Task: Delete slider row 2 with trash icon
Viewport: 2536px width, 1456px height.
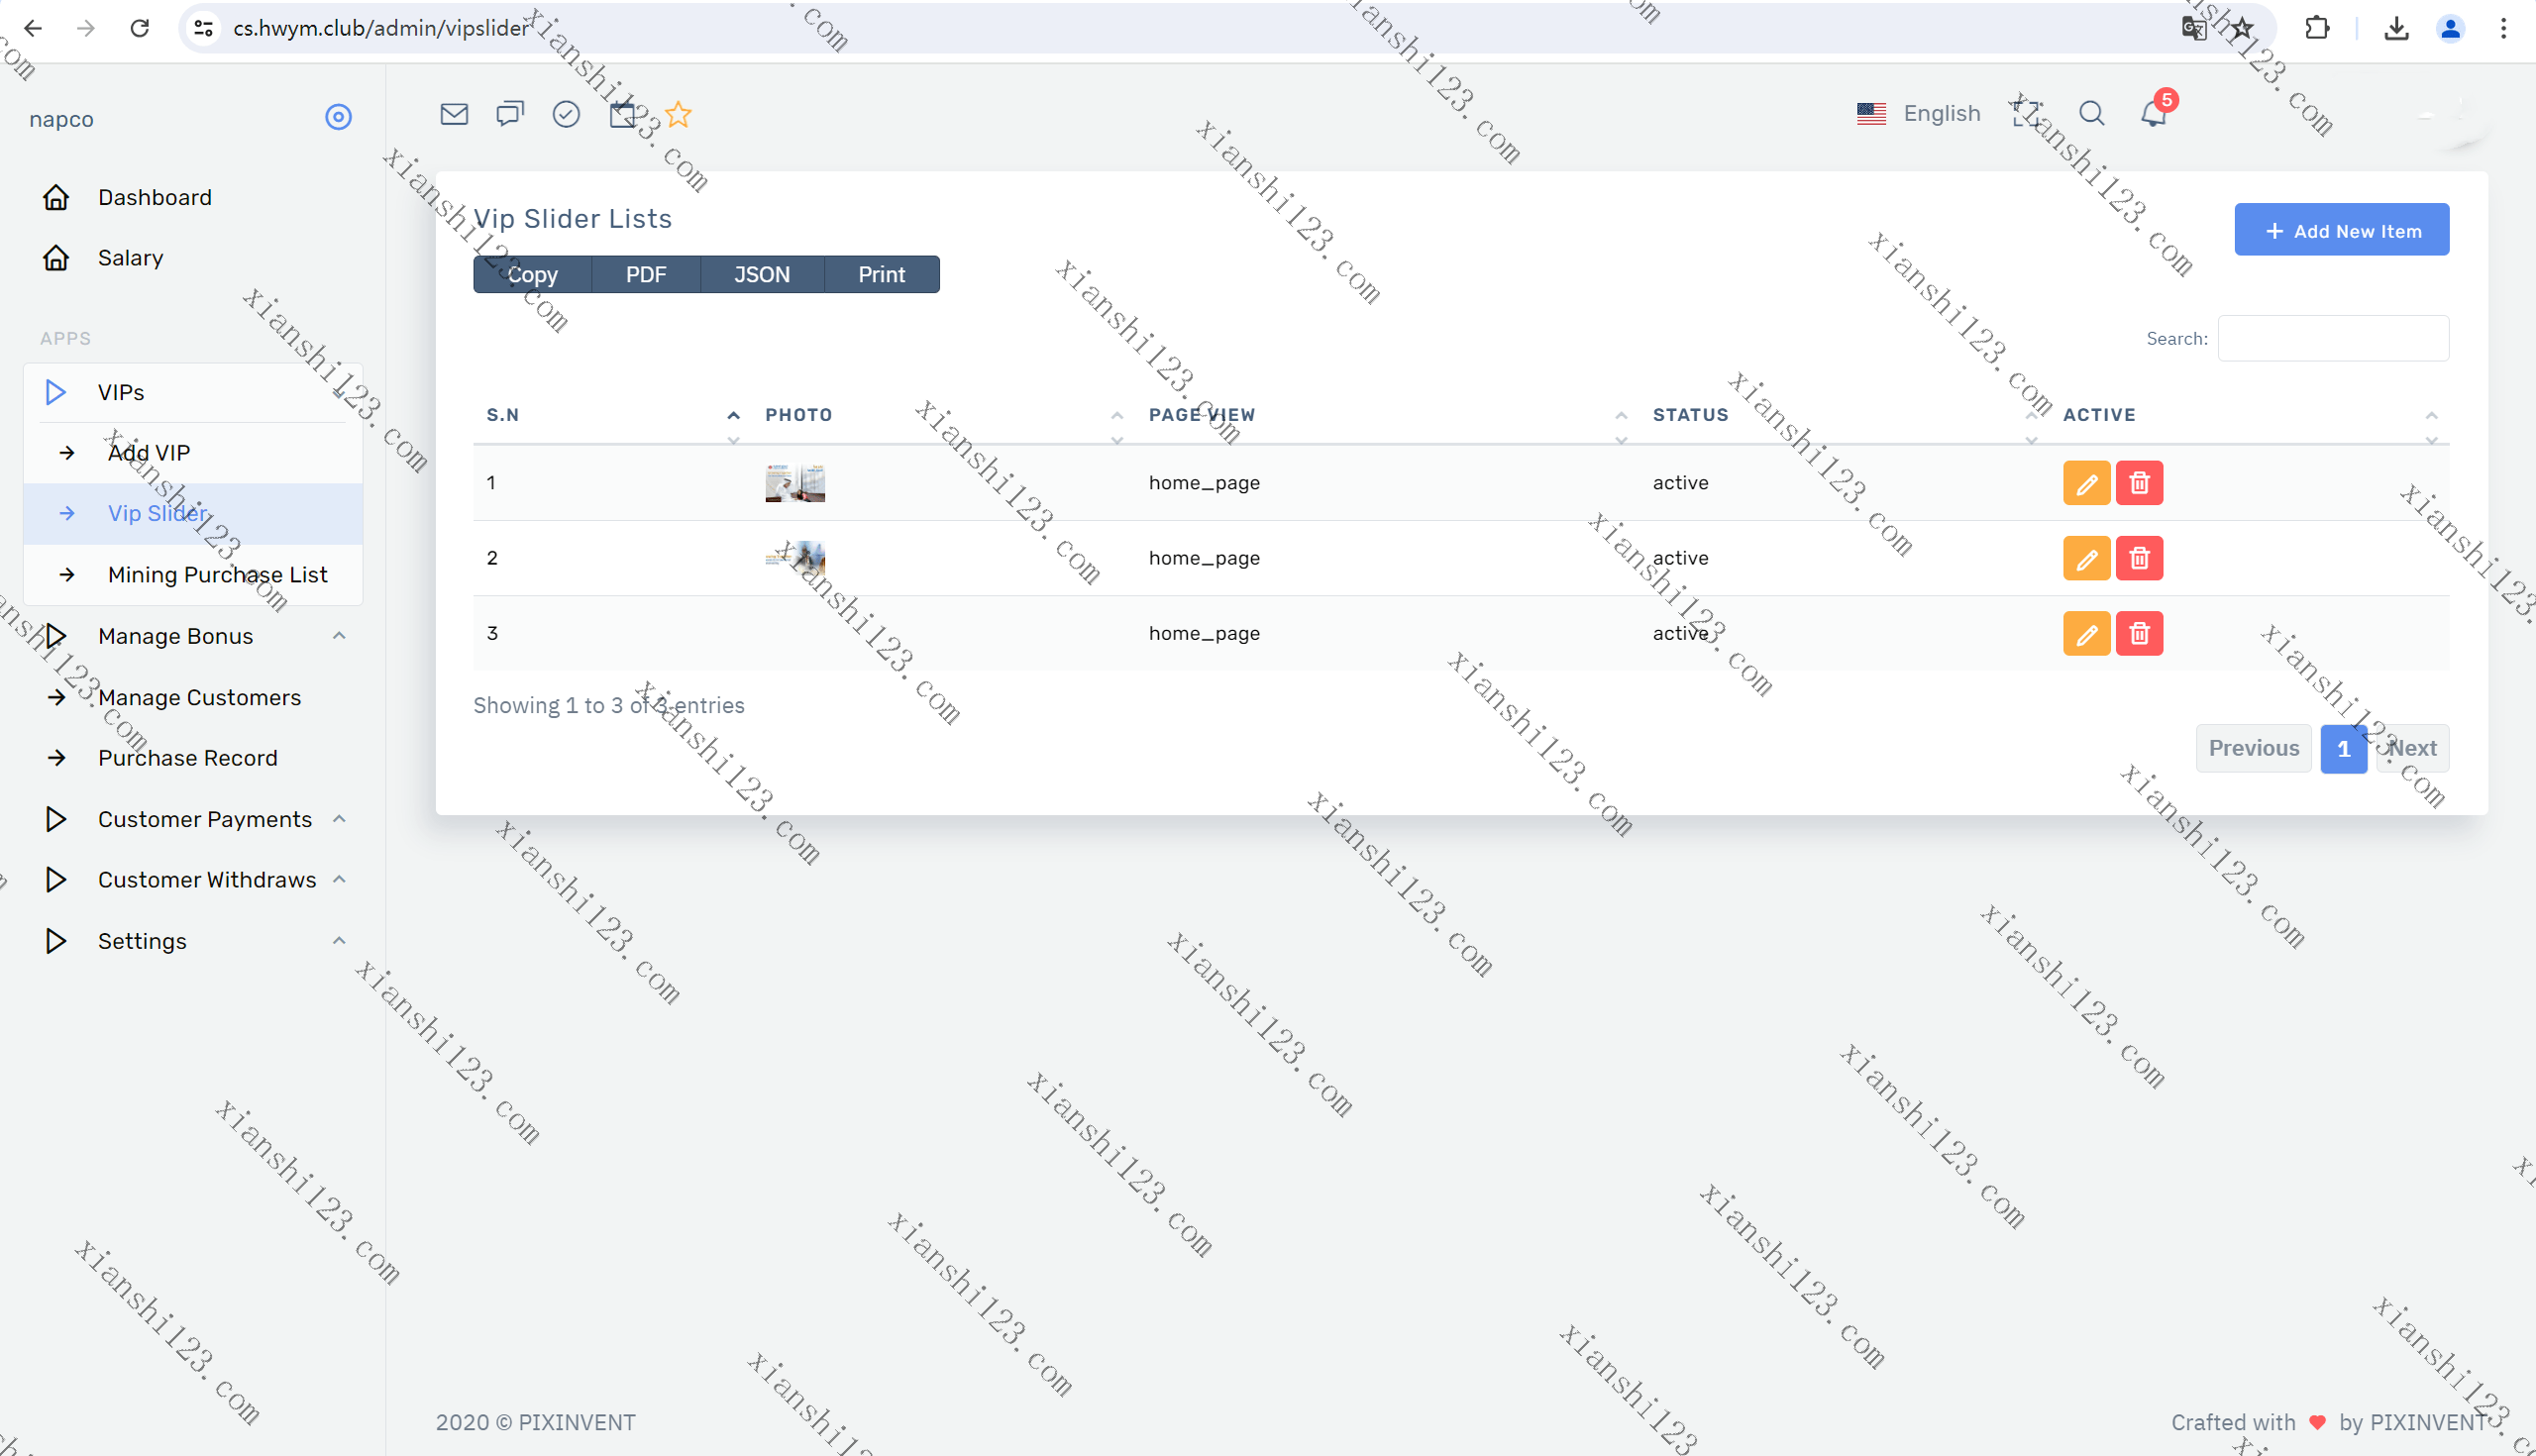Action: (2139, 558)
